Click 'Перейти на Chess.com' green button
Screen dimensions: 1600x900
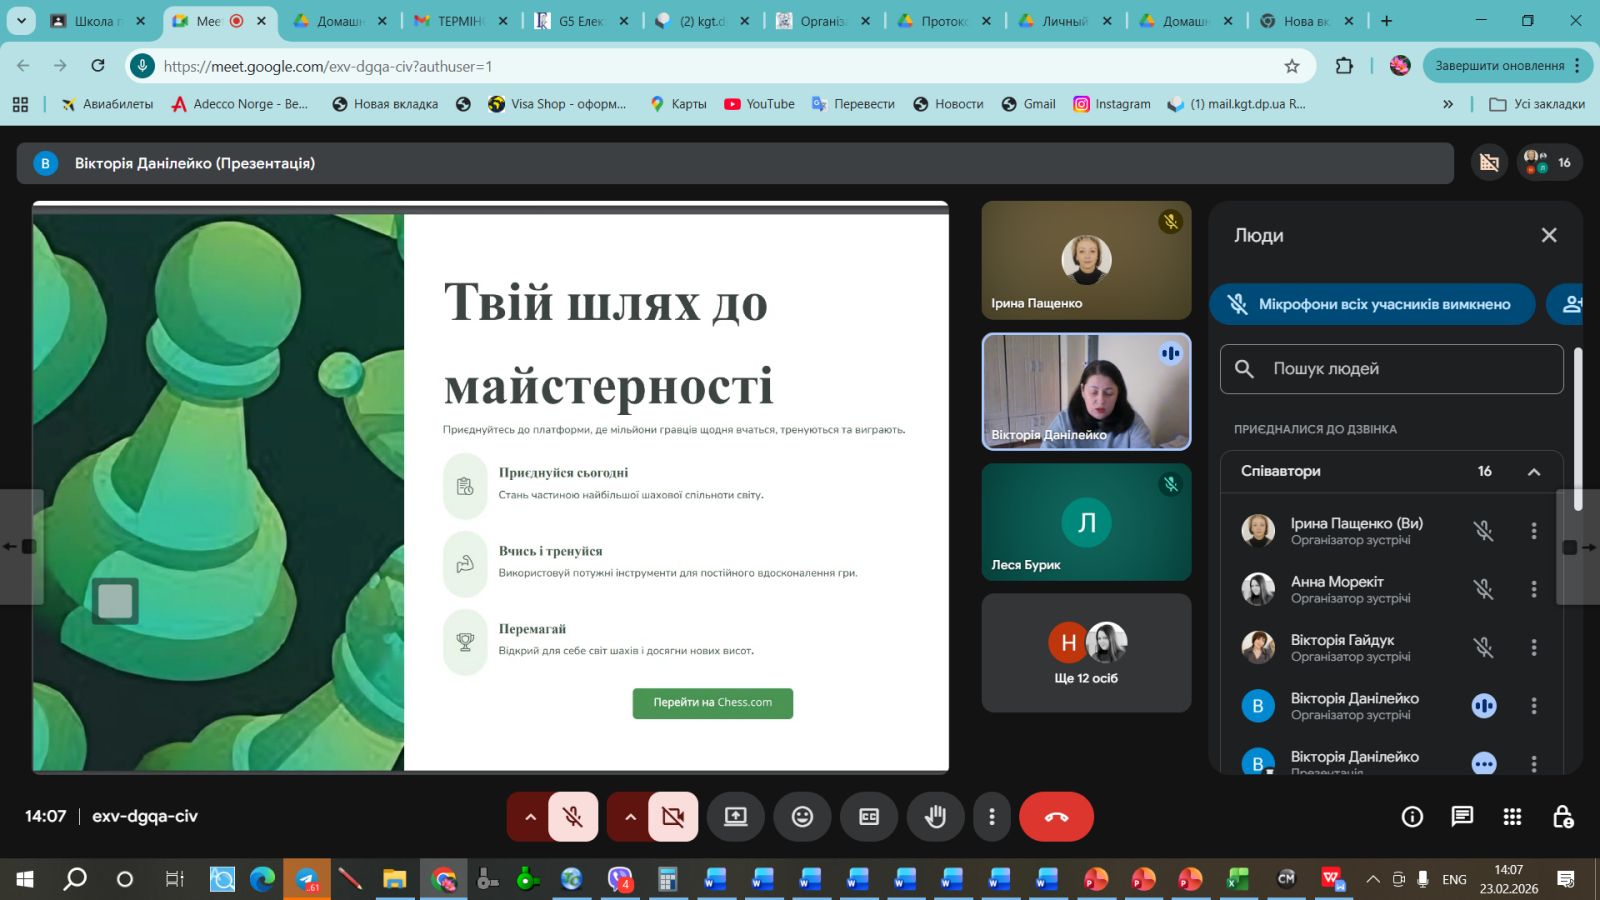[x=712, y=703]
